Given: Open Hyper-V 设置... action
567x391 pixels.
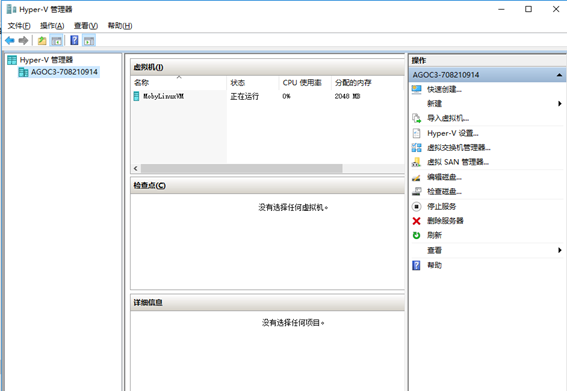Looking at the screenshot, I should pyautogui.click(x=453, y=133).
